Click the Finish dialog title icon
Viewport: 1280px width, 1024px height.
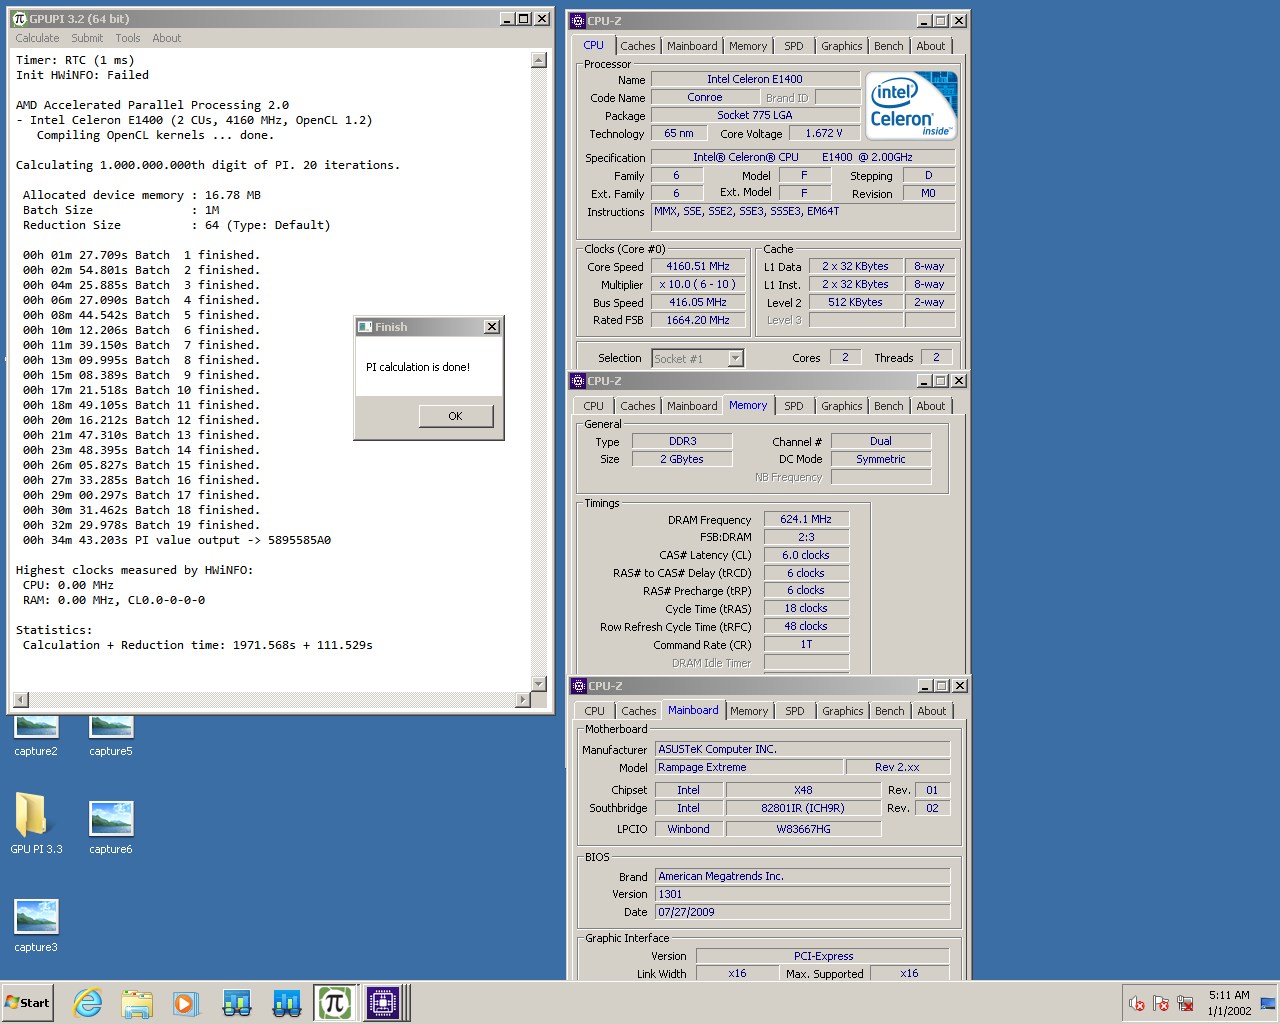(x=365, y=327)
